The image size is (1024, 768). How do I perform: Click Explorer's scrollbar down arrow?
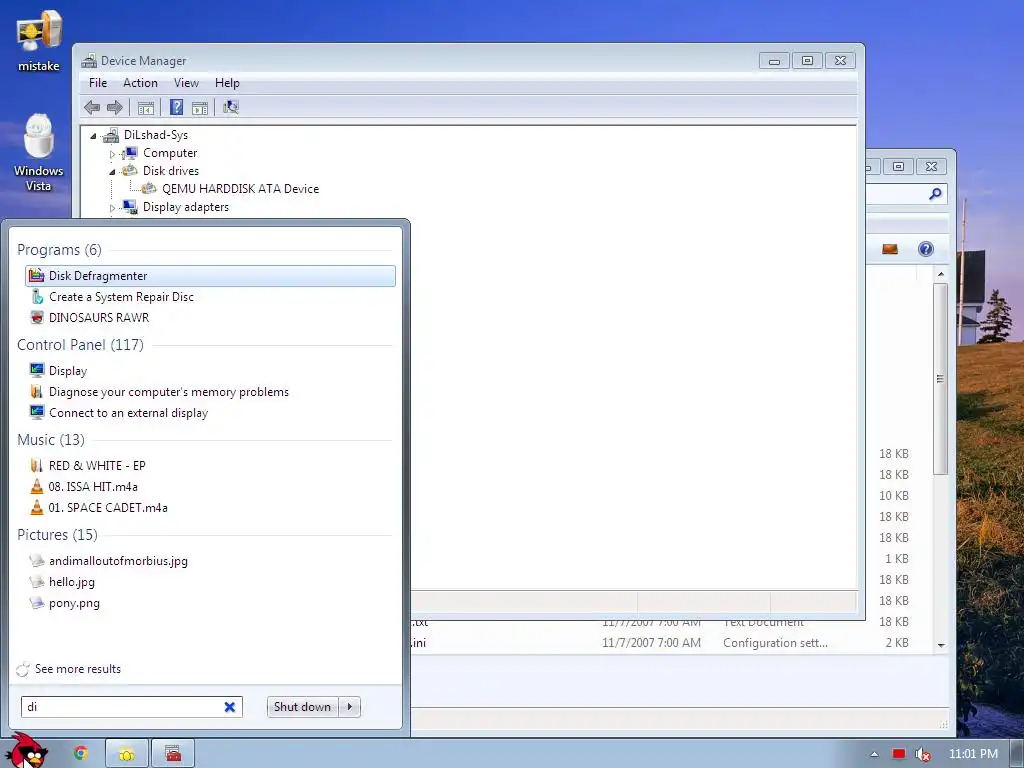pyautogui.click(x=941, y=645)
